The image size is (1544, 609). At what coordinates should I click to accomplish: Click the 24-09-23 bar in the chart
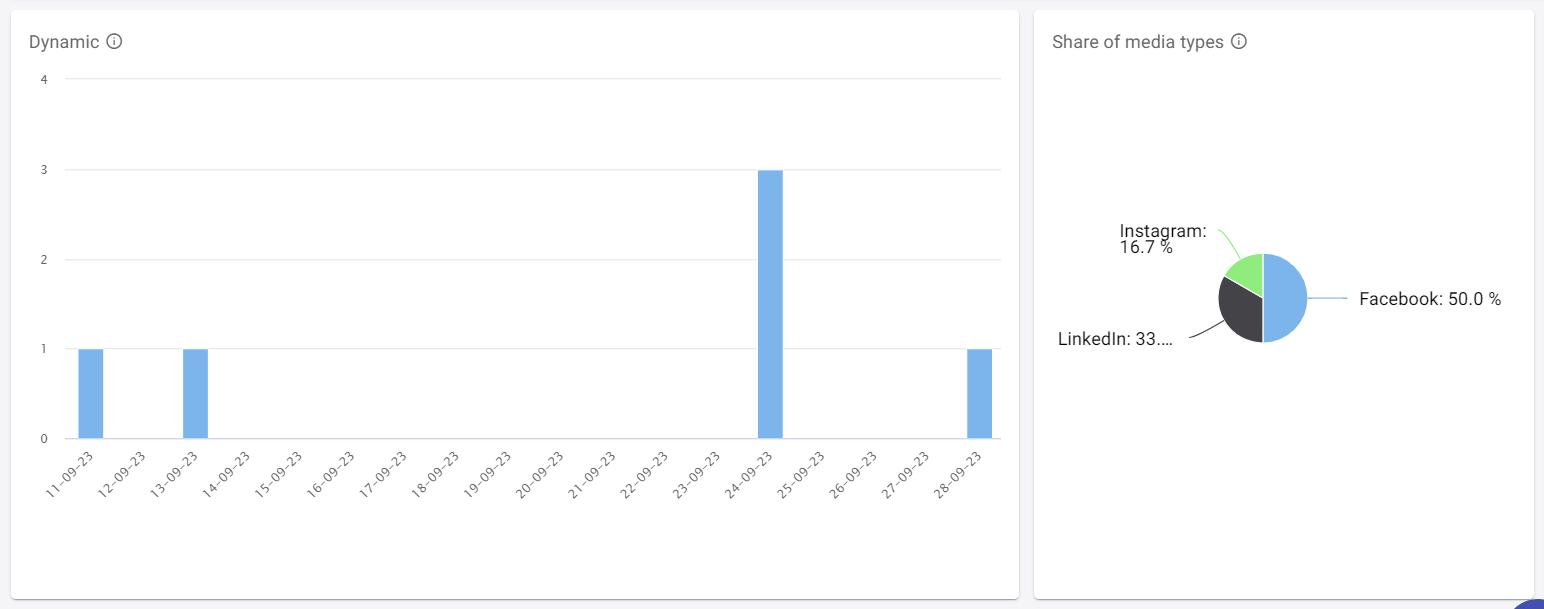click(770, 304)
